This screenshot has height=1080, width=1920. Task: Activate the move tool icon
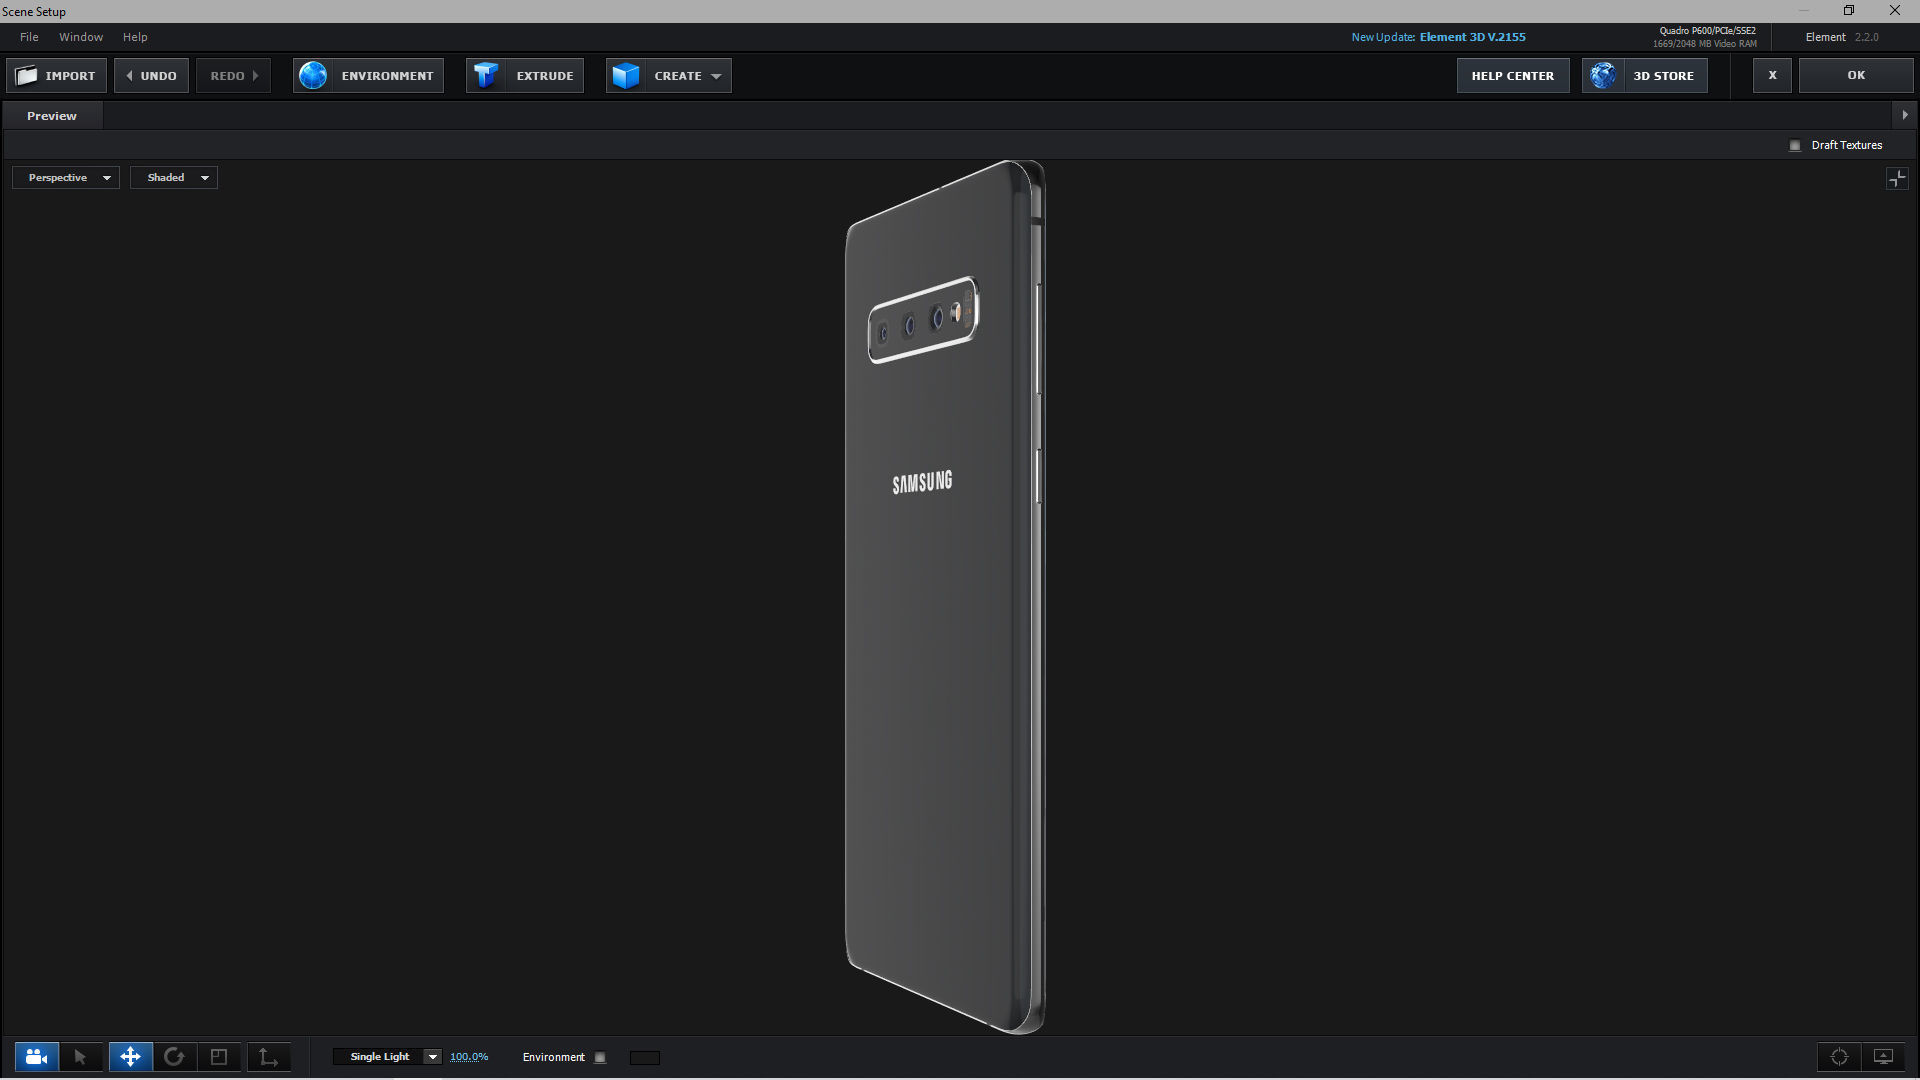point(130,1057)
